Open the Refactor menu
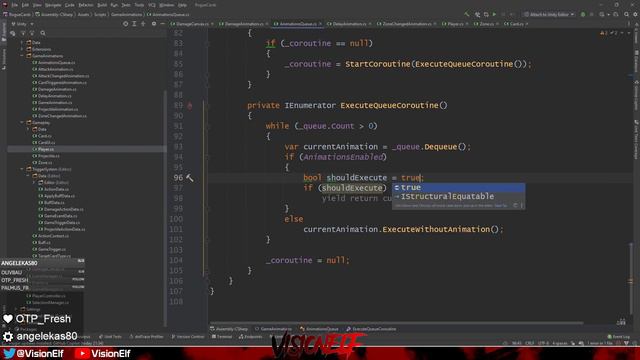Image resolution: width=640 pixels, height=360 pixels. coord(86,5)
